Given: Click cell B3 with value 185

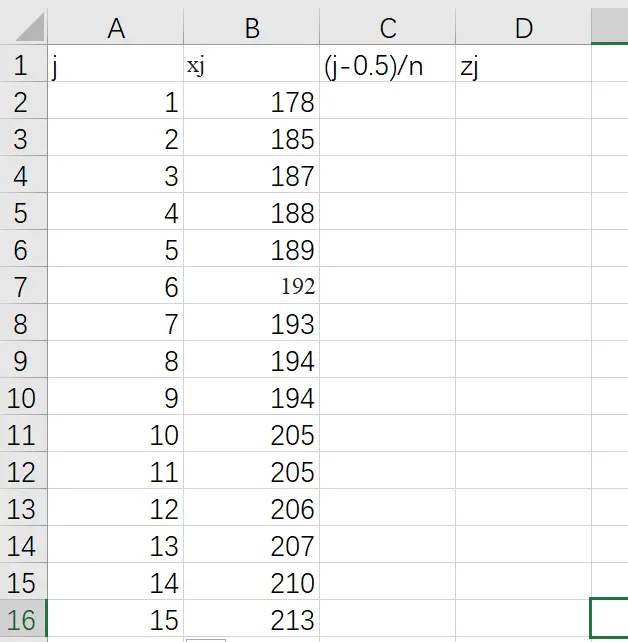Looking at the screenshot, I should [x=251, y=137].
